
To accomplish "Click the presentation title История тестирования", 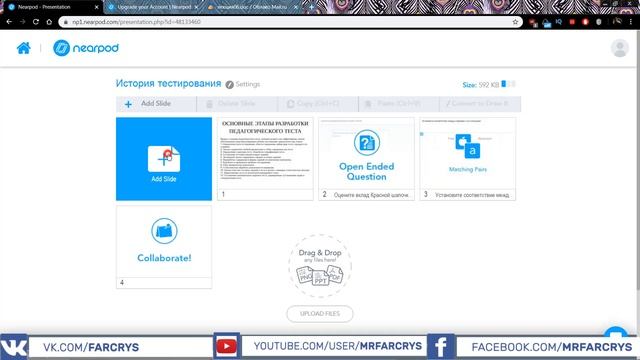I will tap(168, 84).
